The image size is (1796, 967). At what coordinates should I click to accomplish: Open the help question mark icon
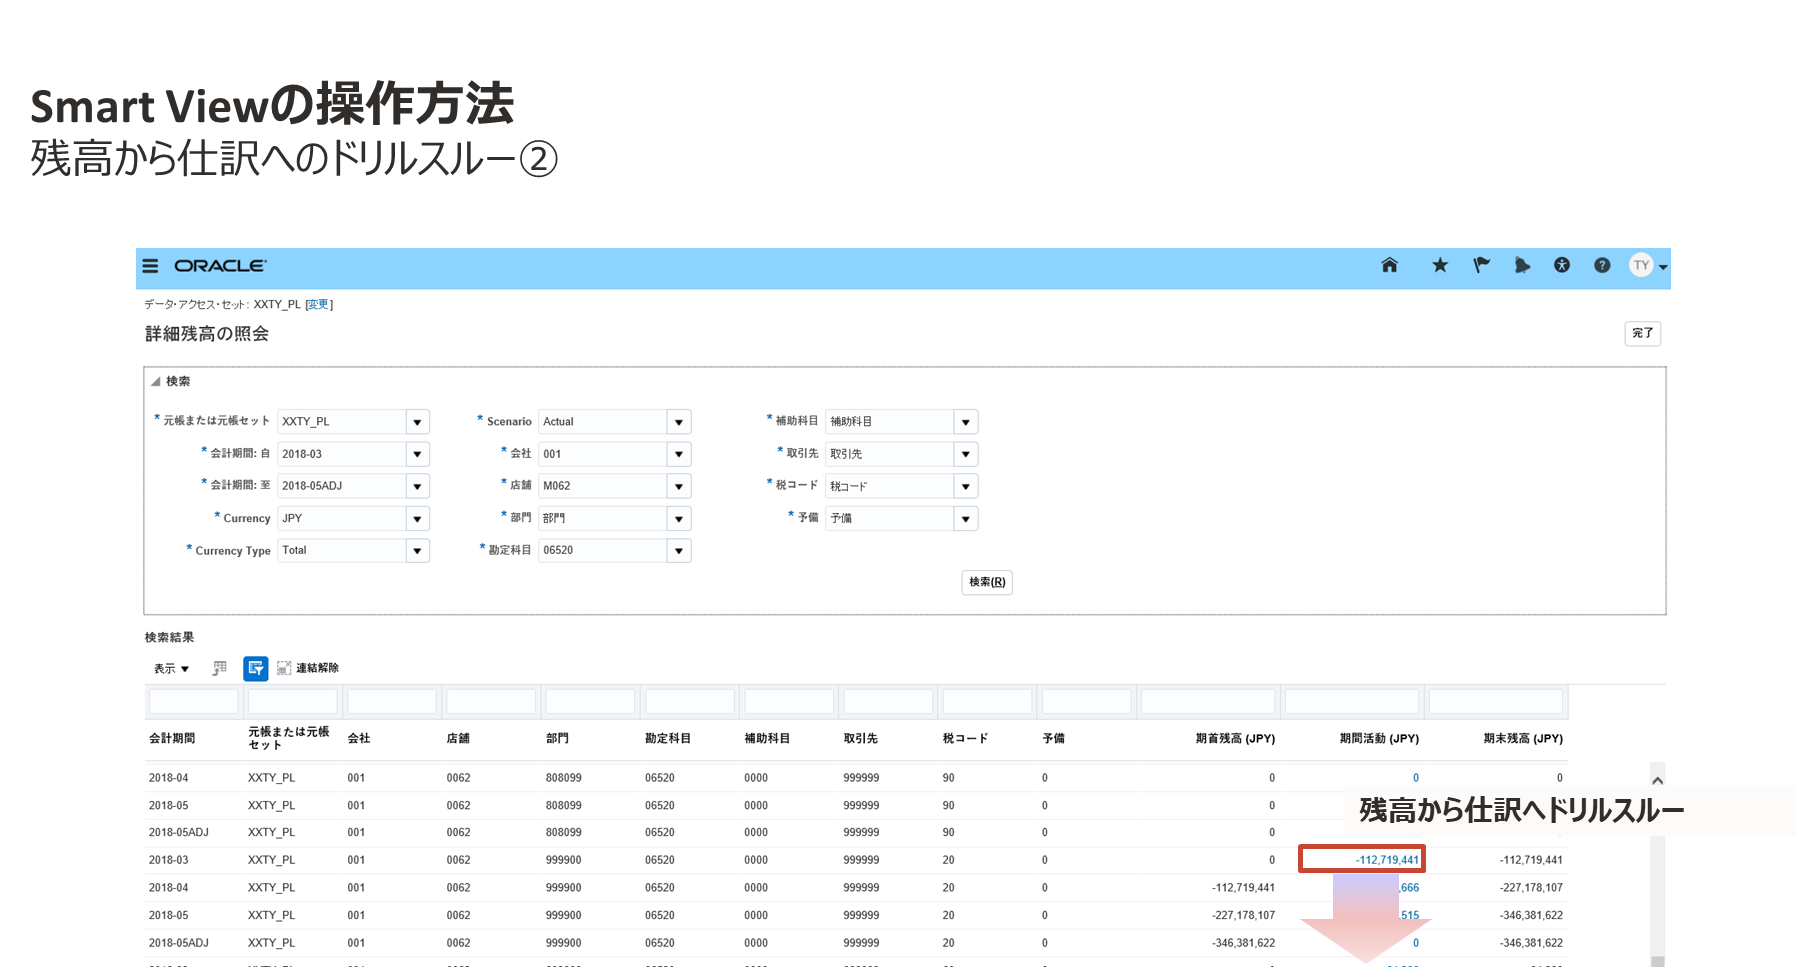[x=1602, y=265]
